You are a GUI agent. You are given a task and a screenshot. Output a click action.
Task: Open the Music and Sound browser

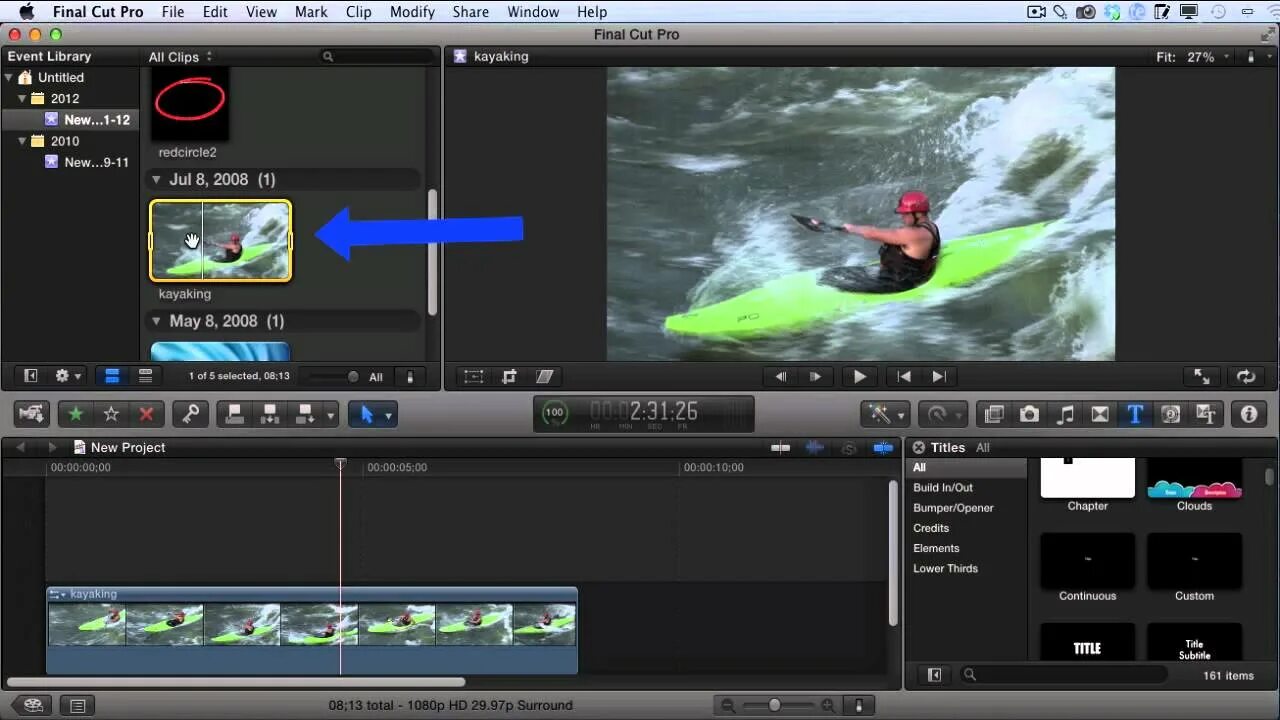tap(1065, 414)
